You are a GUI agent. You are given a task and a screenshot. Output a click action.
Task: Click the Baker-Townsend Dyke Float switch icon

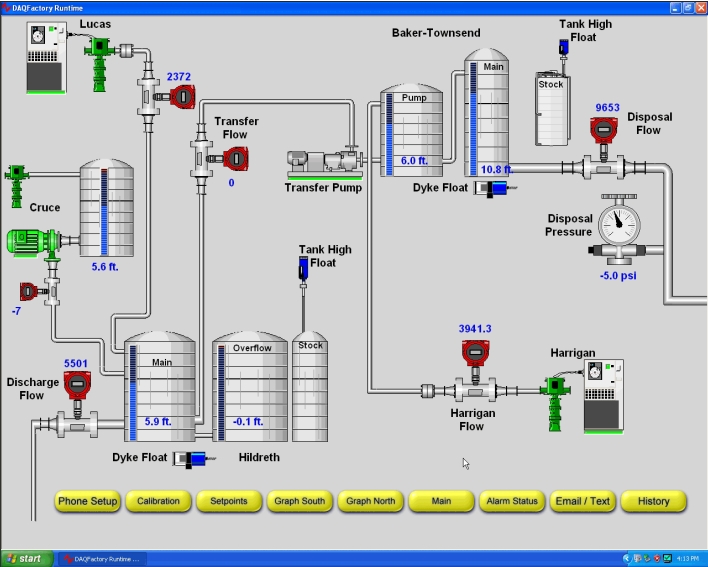[495, 188]
